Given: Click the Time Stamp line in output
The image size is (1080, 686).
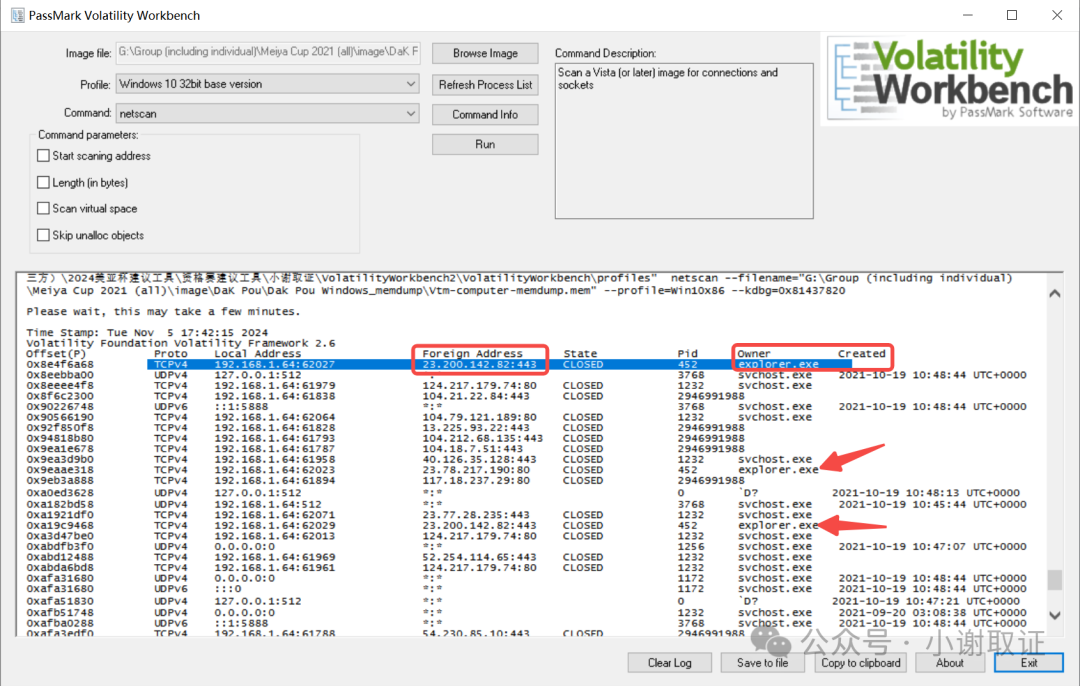Looking at the screenshot, I should point(147,333).
